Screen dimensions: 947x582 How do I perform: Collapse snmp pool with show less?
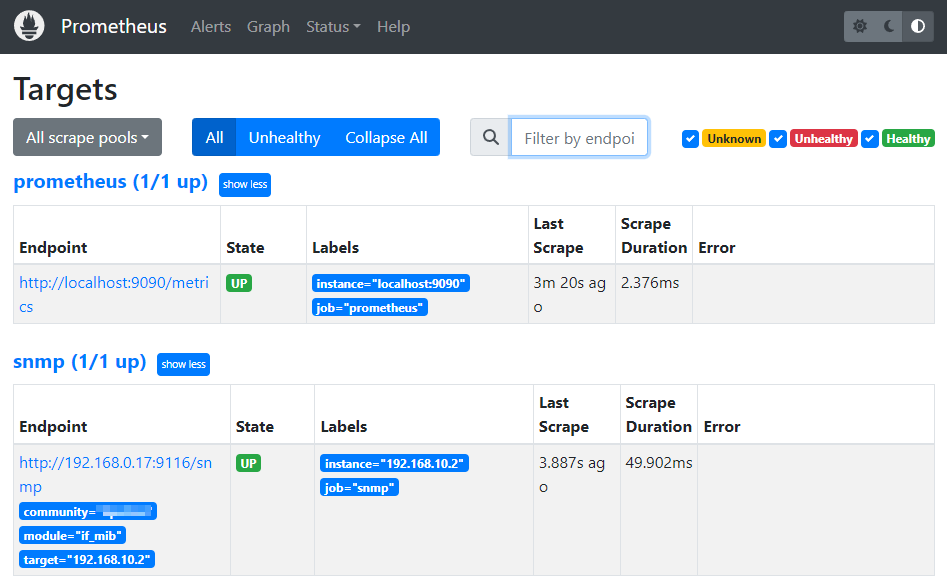[183, 364]
